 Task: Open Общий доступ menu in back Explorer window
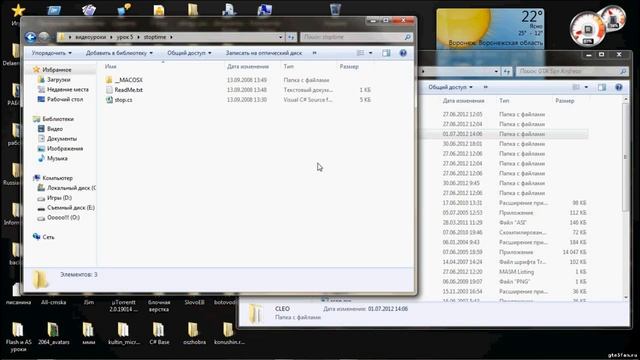[x=450, y=87]
